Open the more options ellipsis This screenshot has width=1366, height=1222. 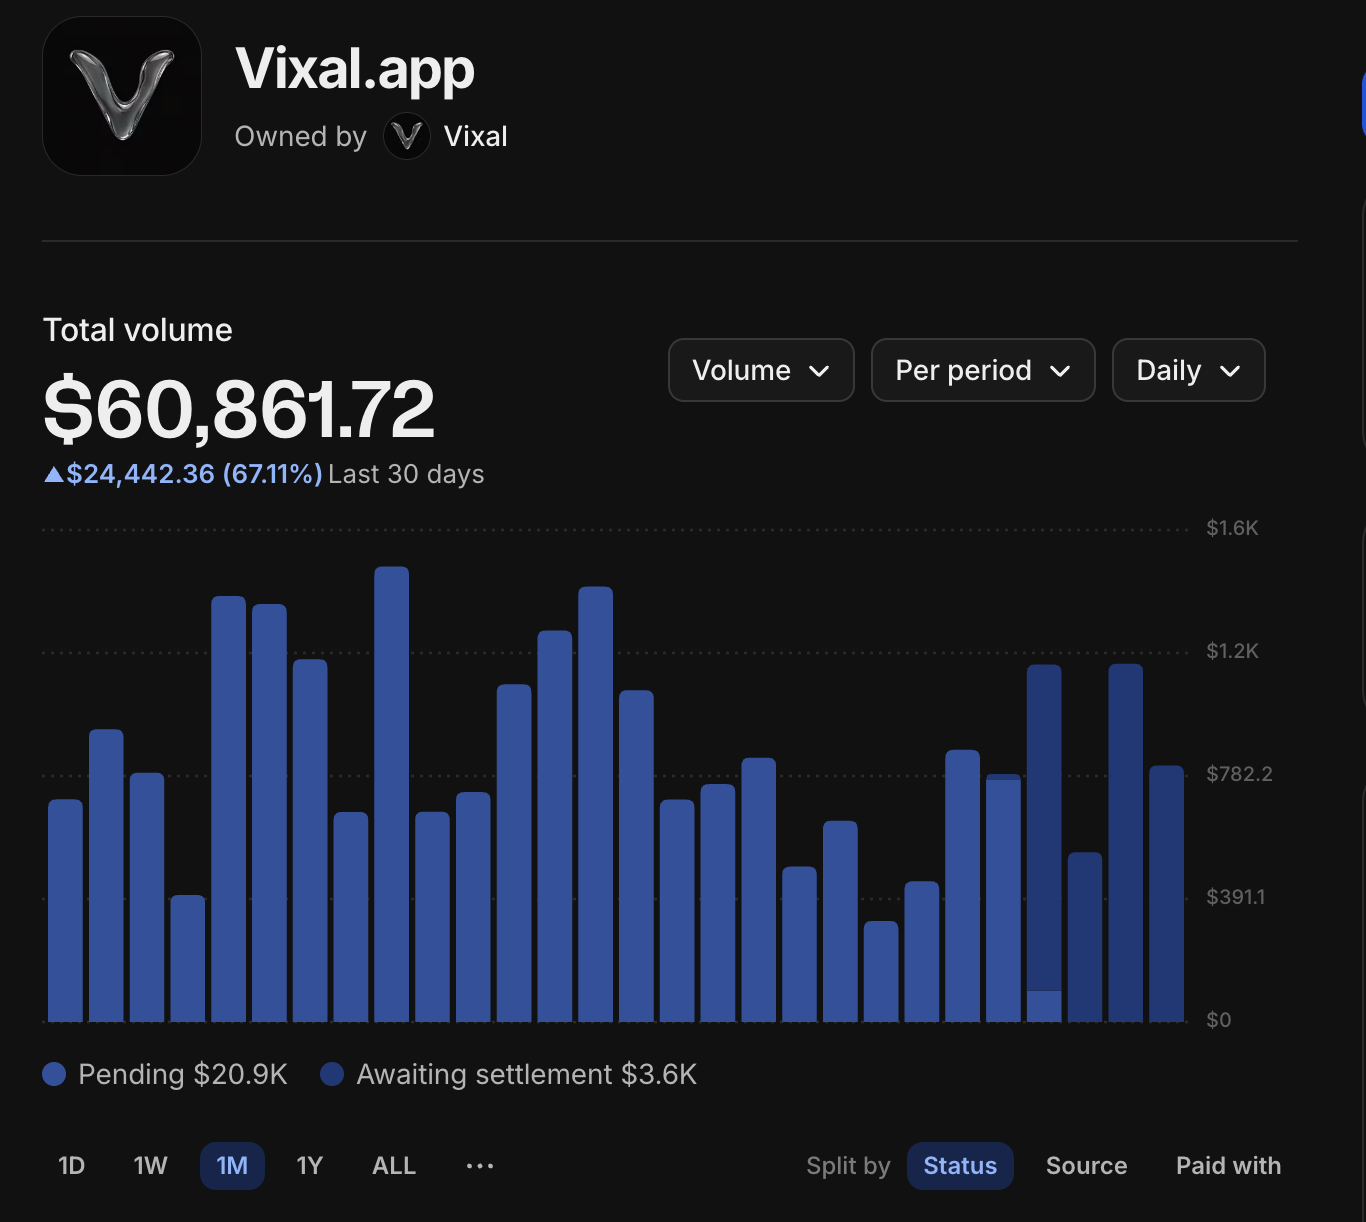click(480, 1166)
